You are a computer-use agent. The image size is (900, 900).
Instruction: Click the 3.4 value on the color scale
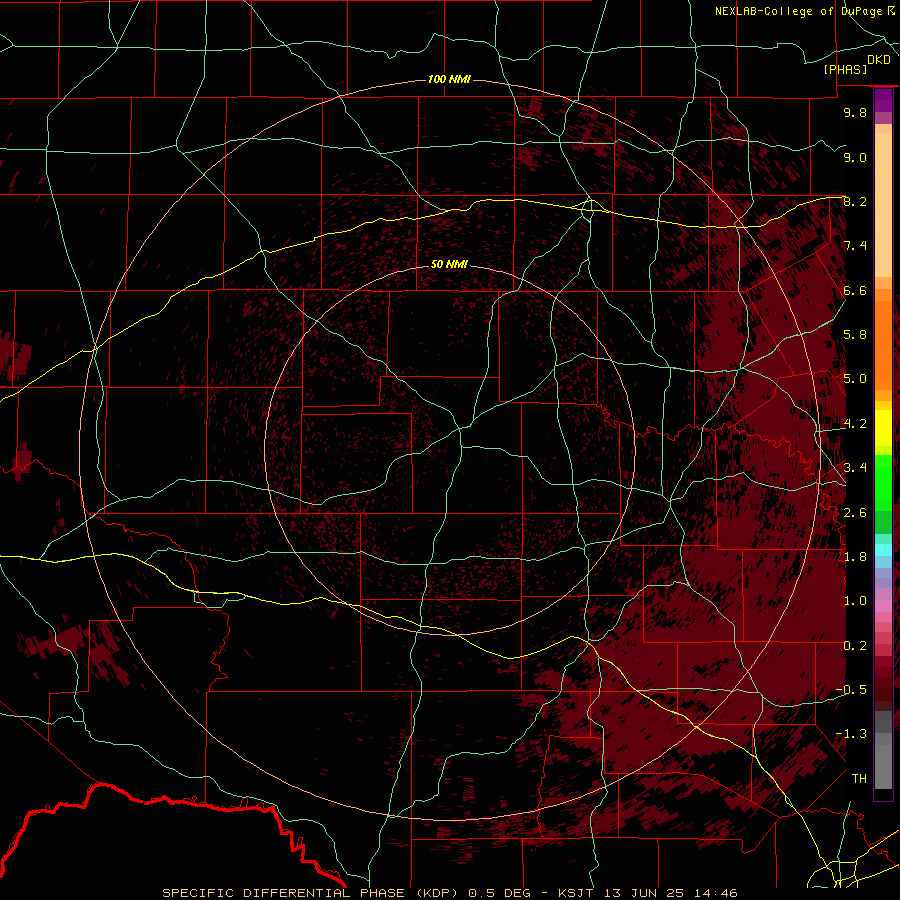(855, 468)
